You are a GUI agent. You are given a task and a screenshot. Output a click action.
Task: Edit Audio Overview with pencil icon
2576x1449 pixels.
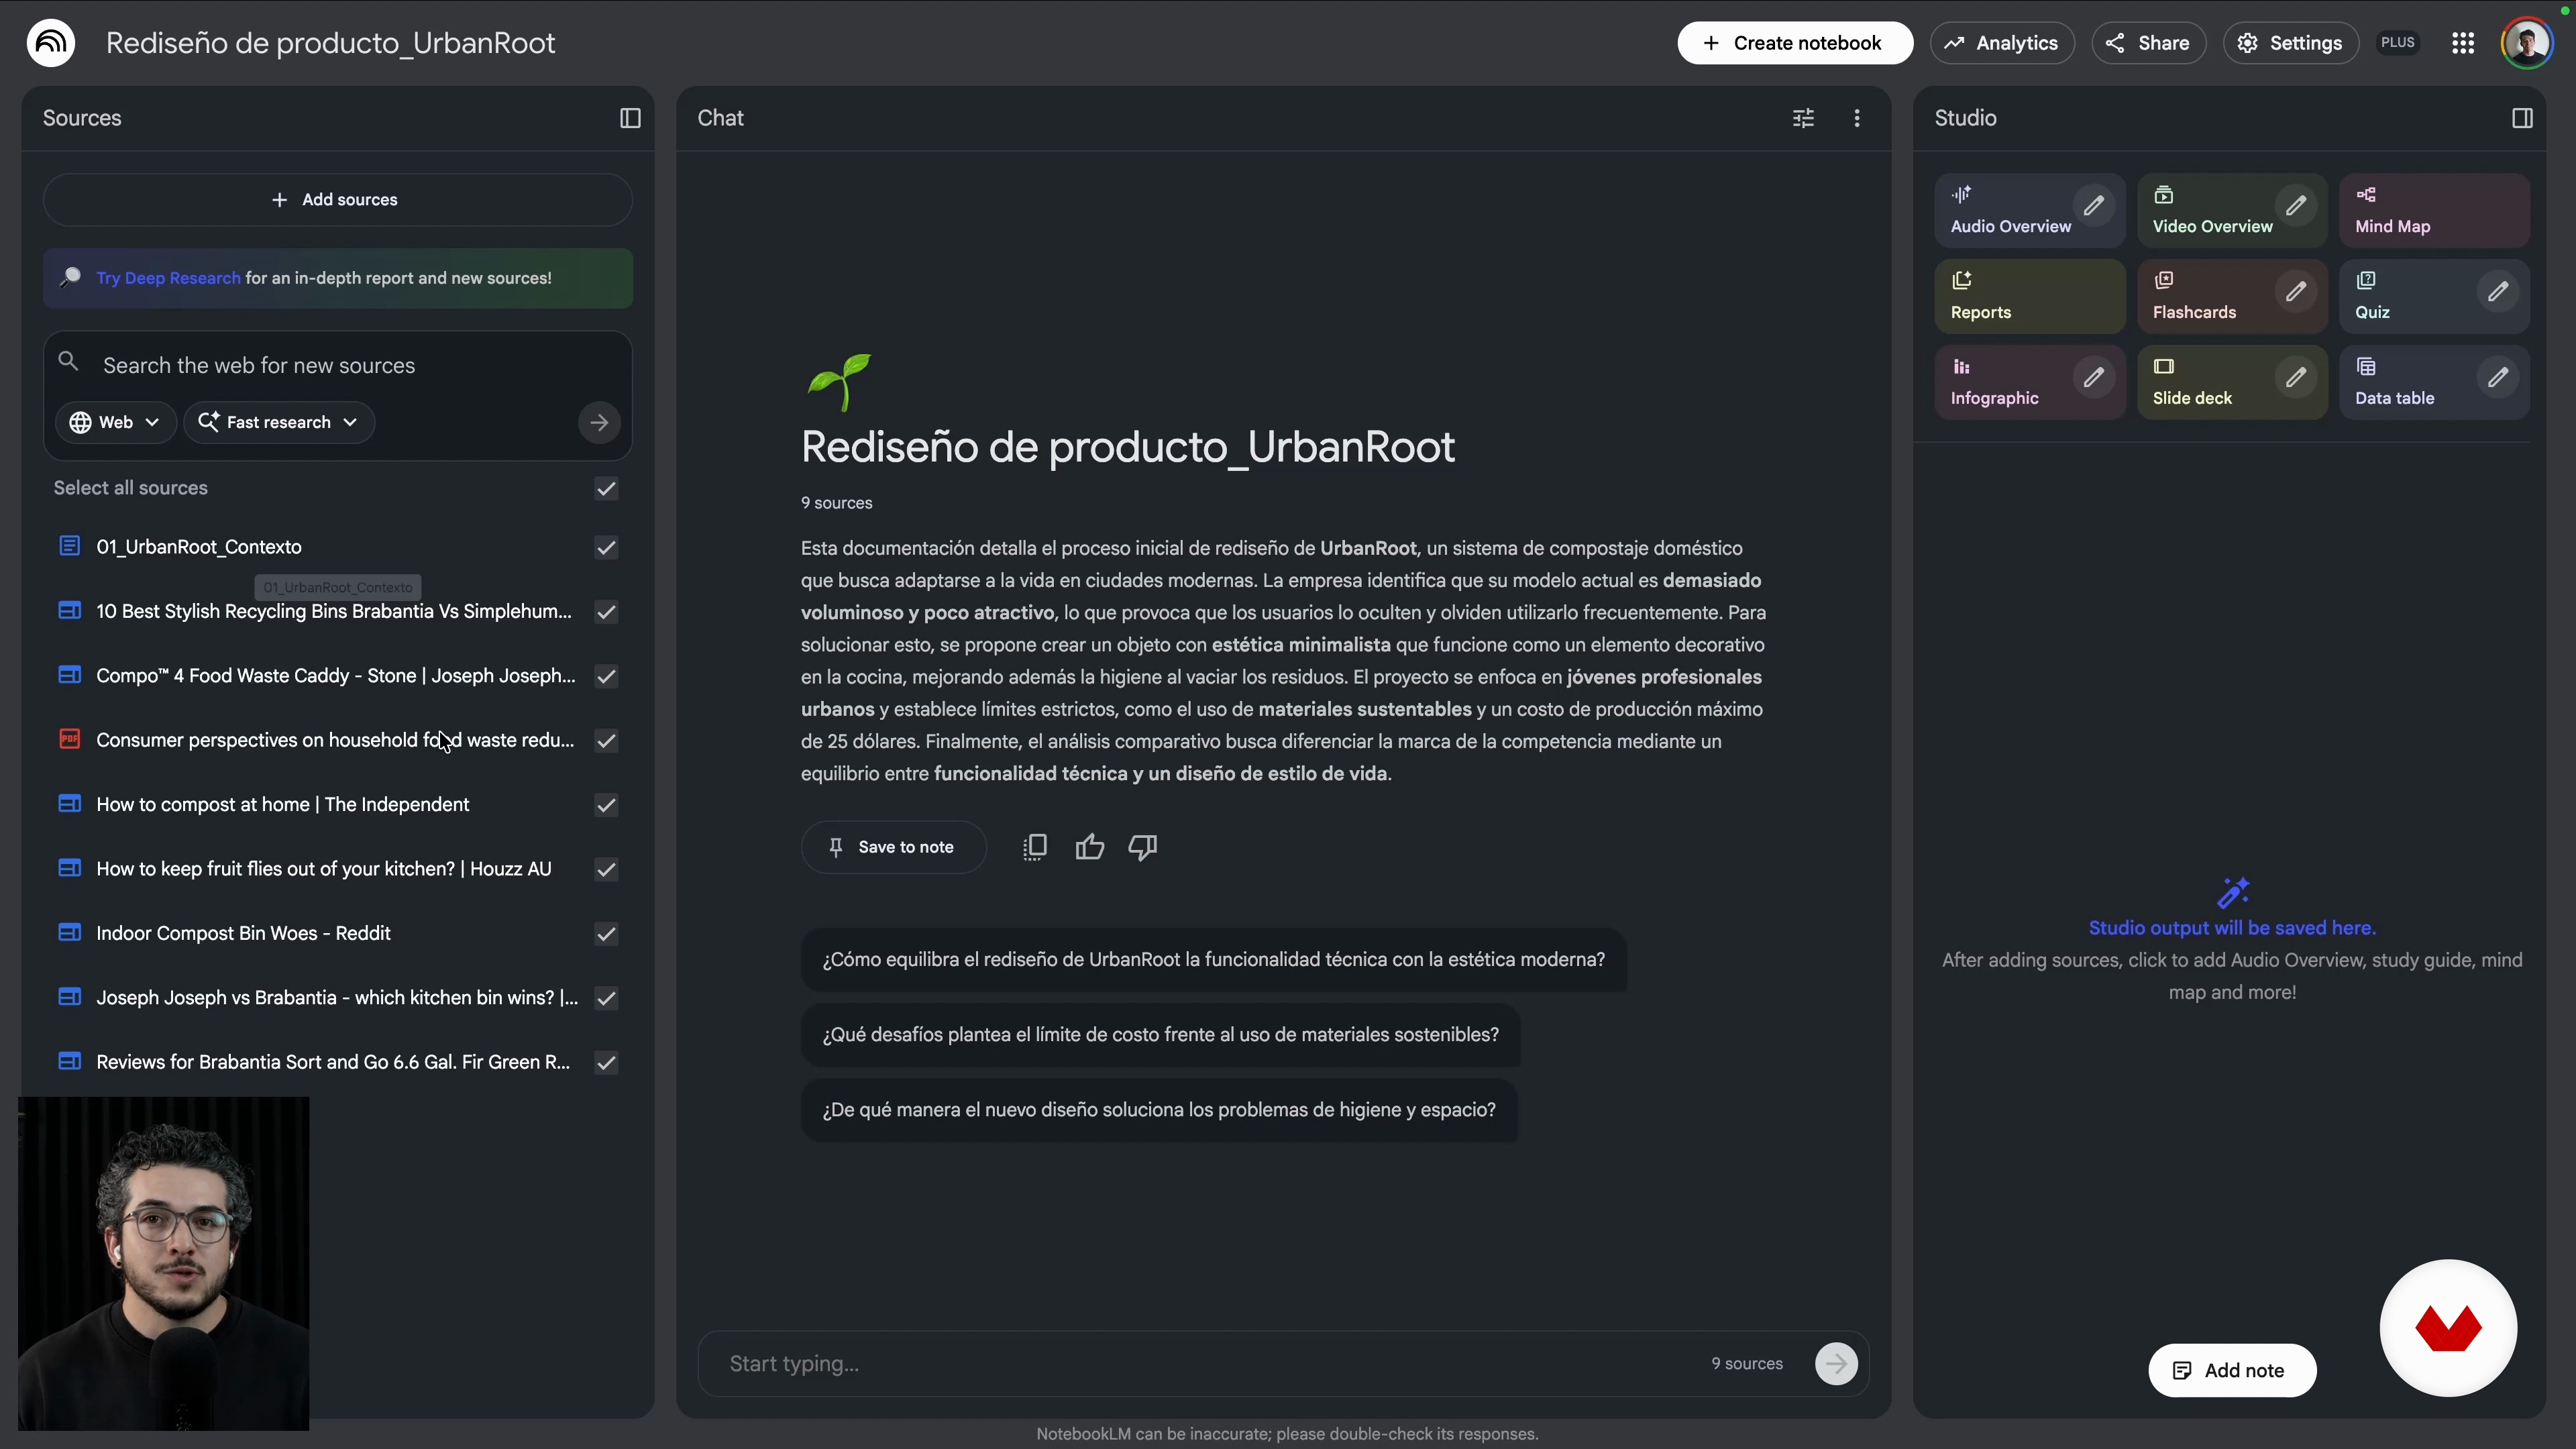[2093, 206]
